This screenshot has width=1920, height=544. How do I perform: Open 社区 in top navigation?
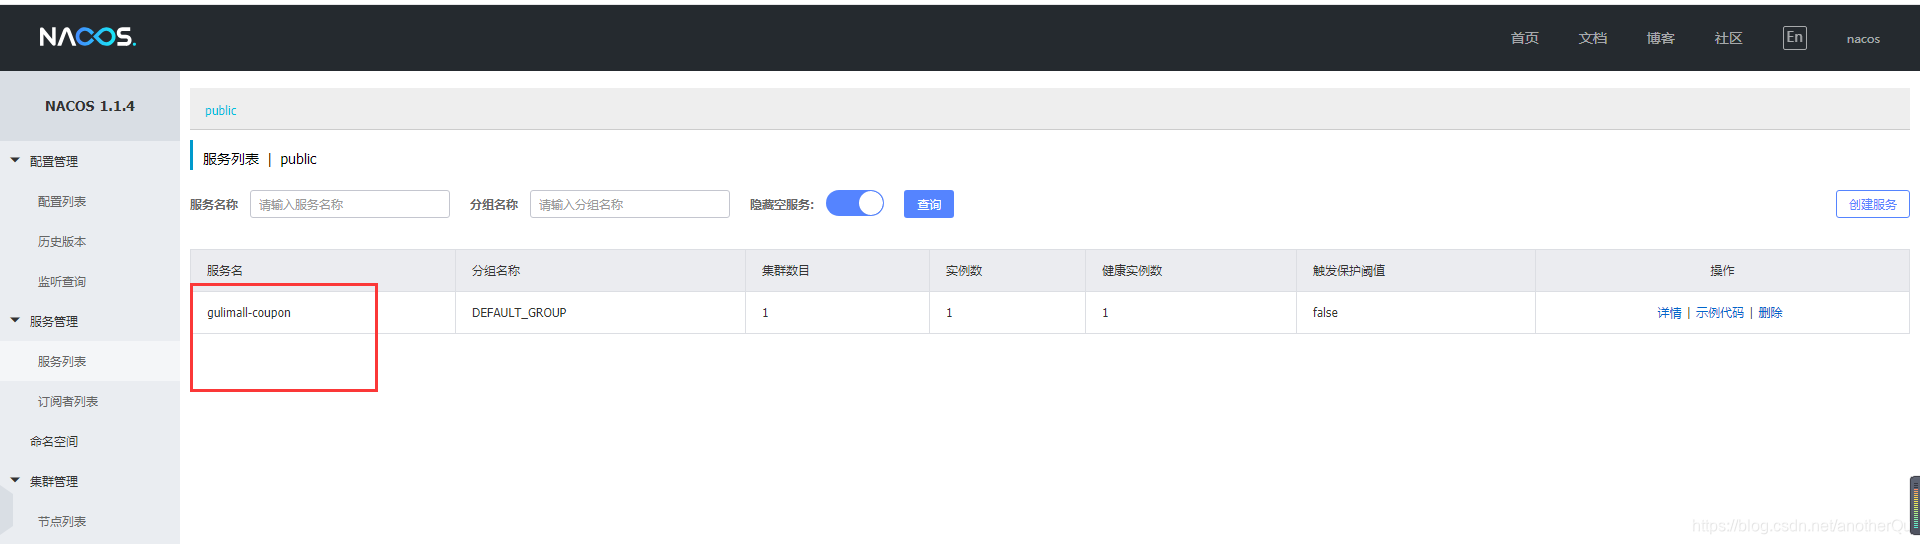pos(1728,38)
